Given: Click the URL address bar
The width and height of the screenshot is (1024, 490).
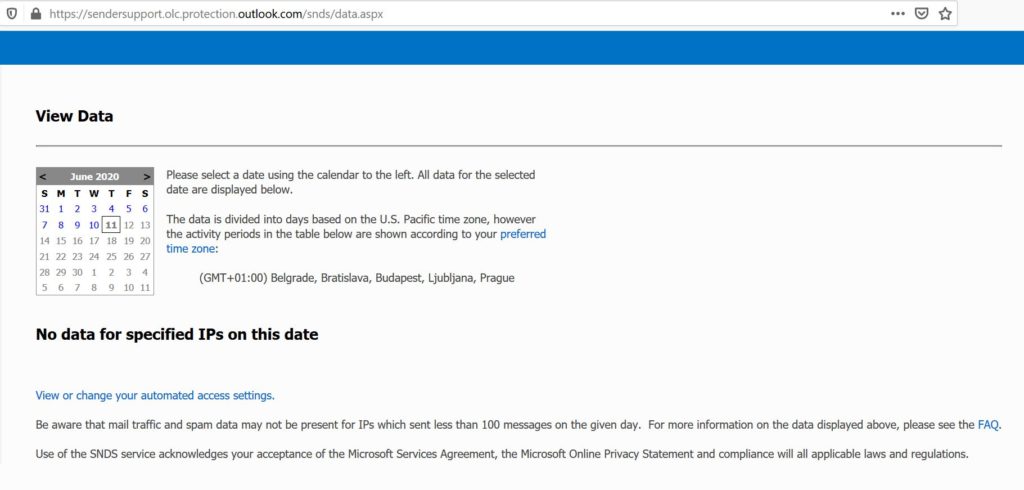Looking at the screenshot, I should click(x=450, y=15).
